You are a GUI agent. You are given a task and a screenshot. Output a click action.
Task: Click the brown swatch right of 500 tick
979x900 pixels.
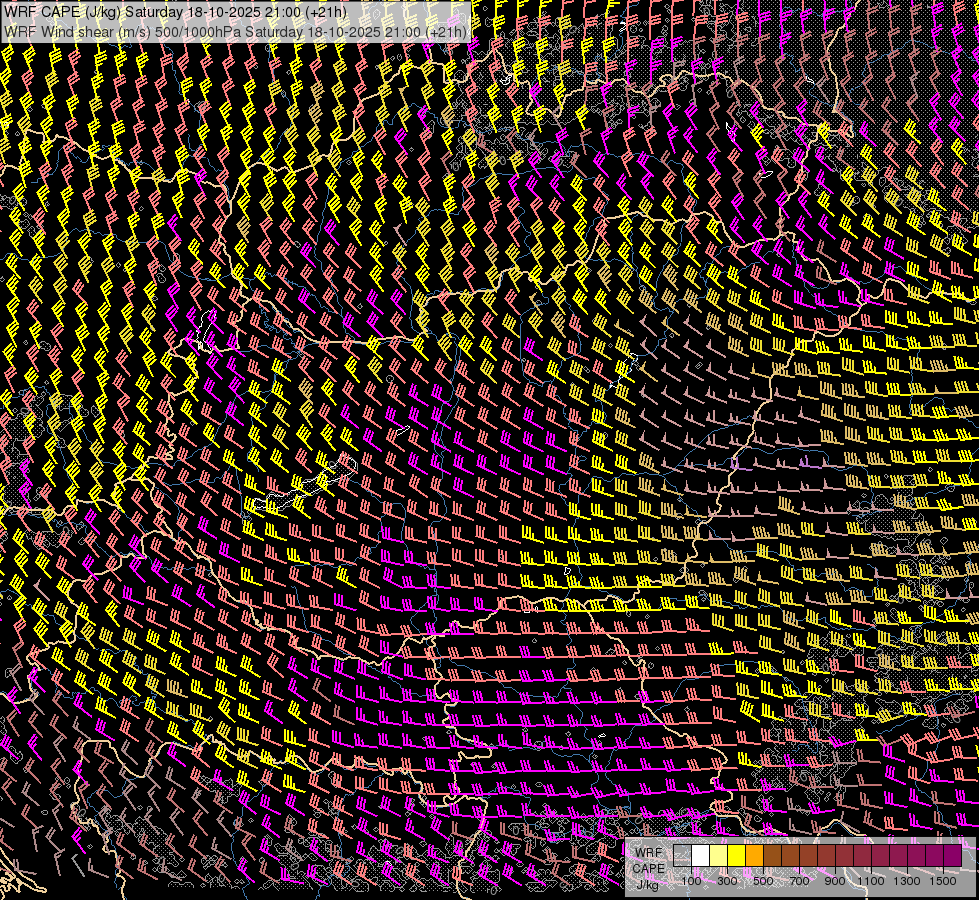(773, 856)
